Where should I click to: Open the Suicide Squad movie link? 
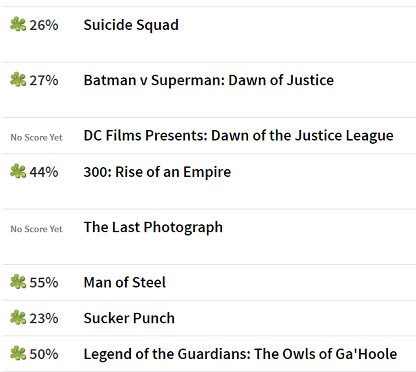[131, 25]
